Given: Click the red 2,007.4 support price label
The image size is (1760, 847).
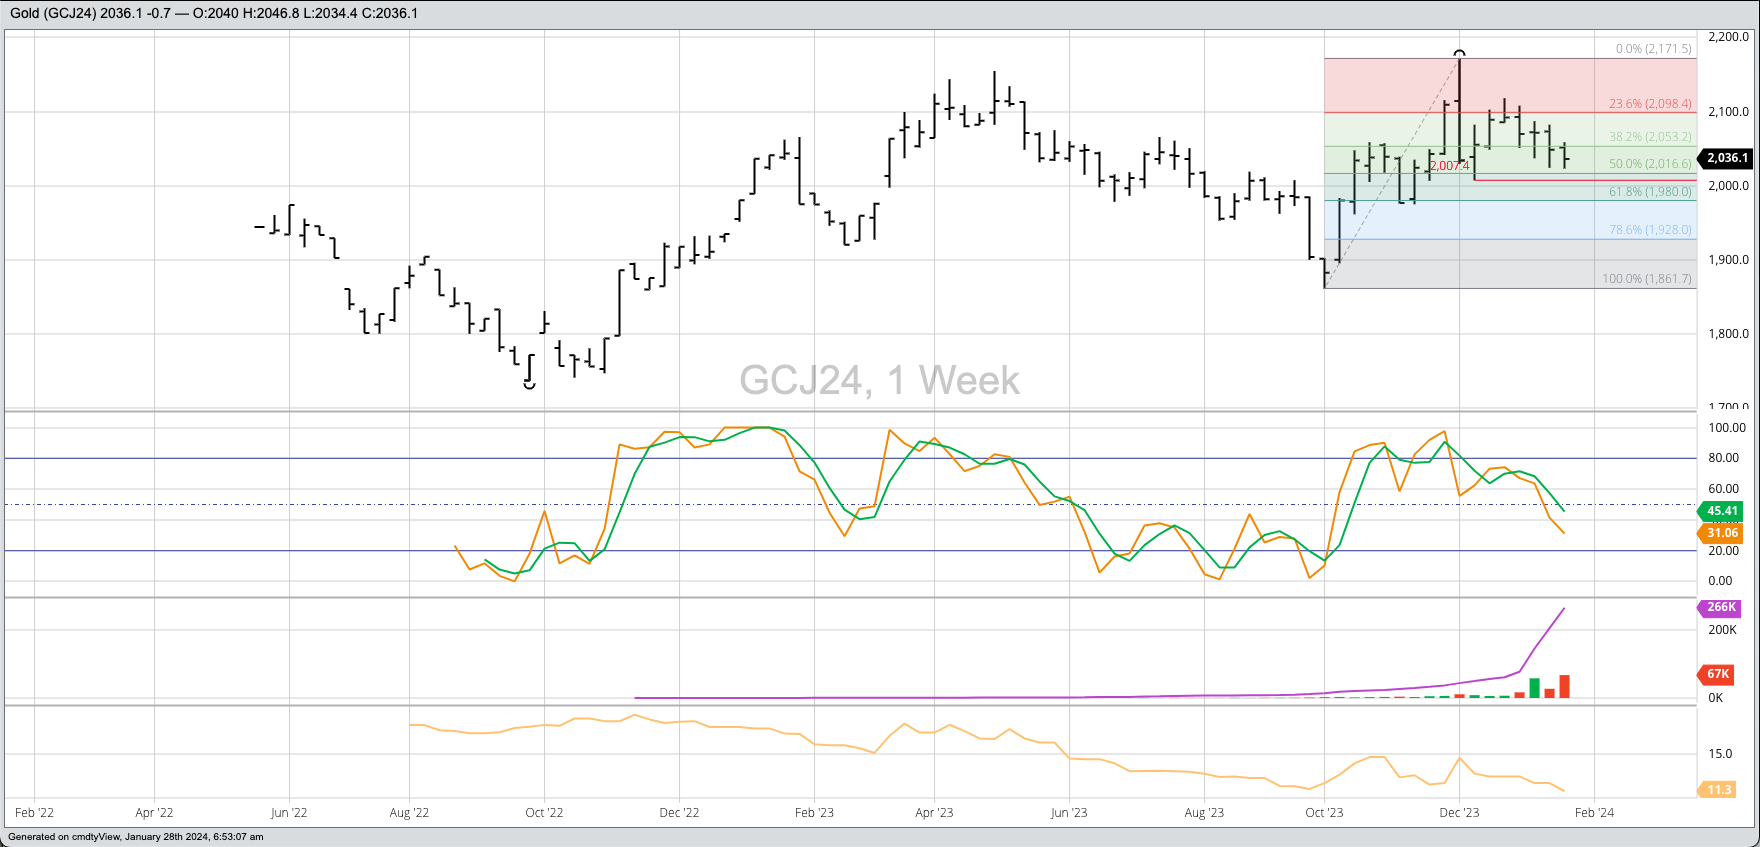Looking at the screenshot, I should coord(1449,166).
